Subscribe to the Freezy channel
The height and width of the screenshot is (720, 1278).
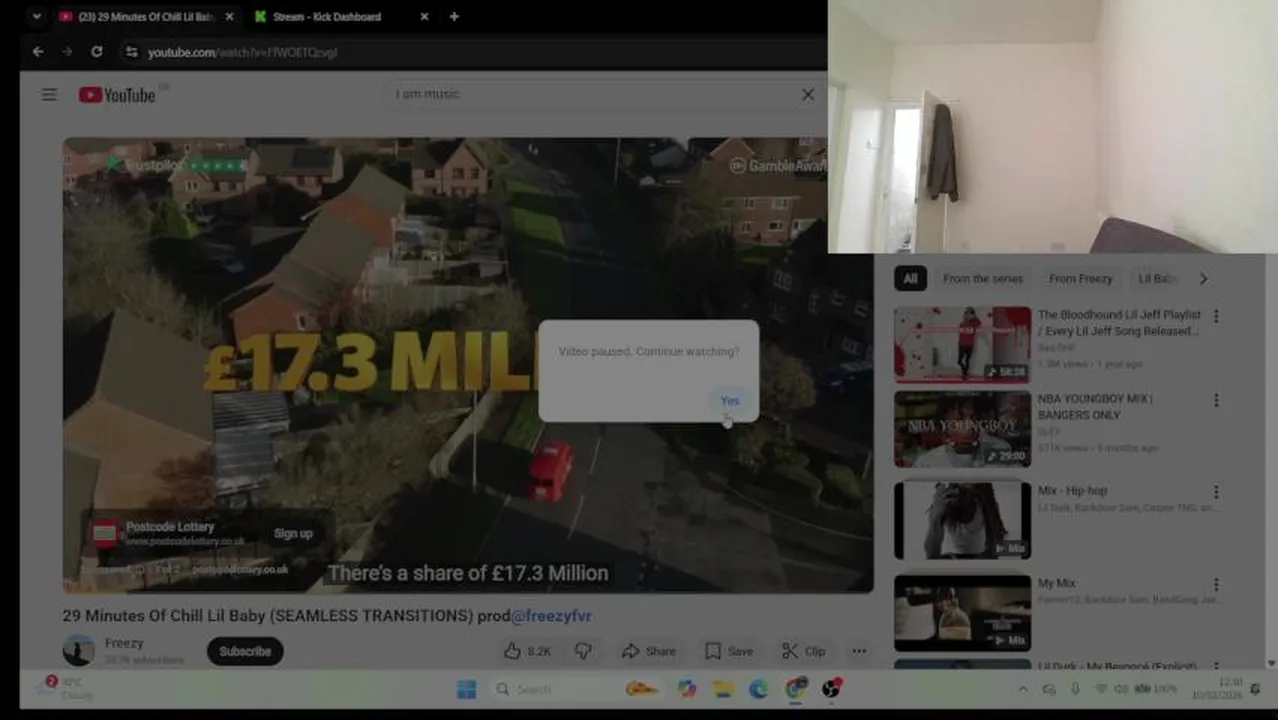245,651
